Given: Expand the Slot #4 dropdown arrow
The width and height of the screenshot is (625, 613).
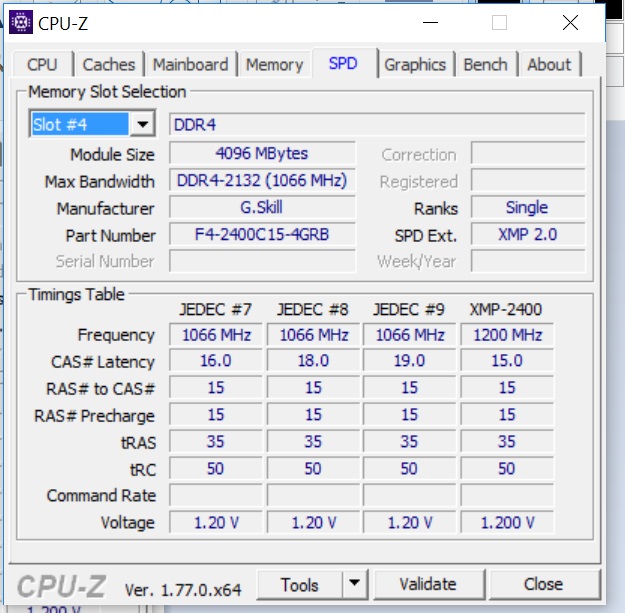Looking at the screenshot, I should coord(142,124).
